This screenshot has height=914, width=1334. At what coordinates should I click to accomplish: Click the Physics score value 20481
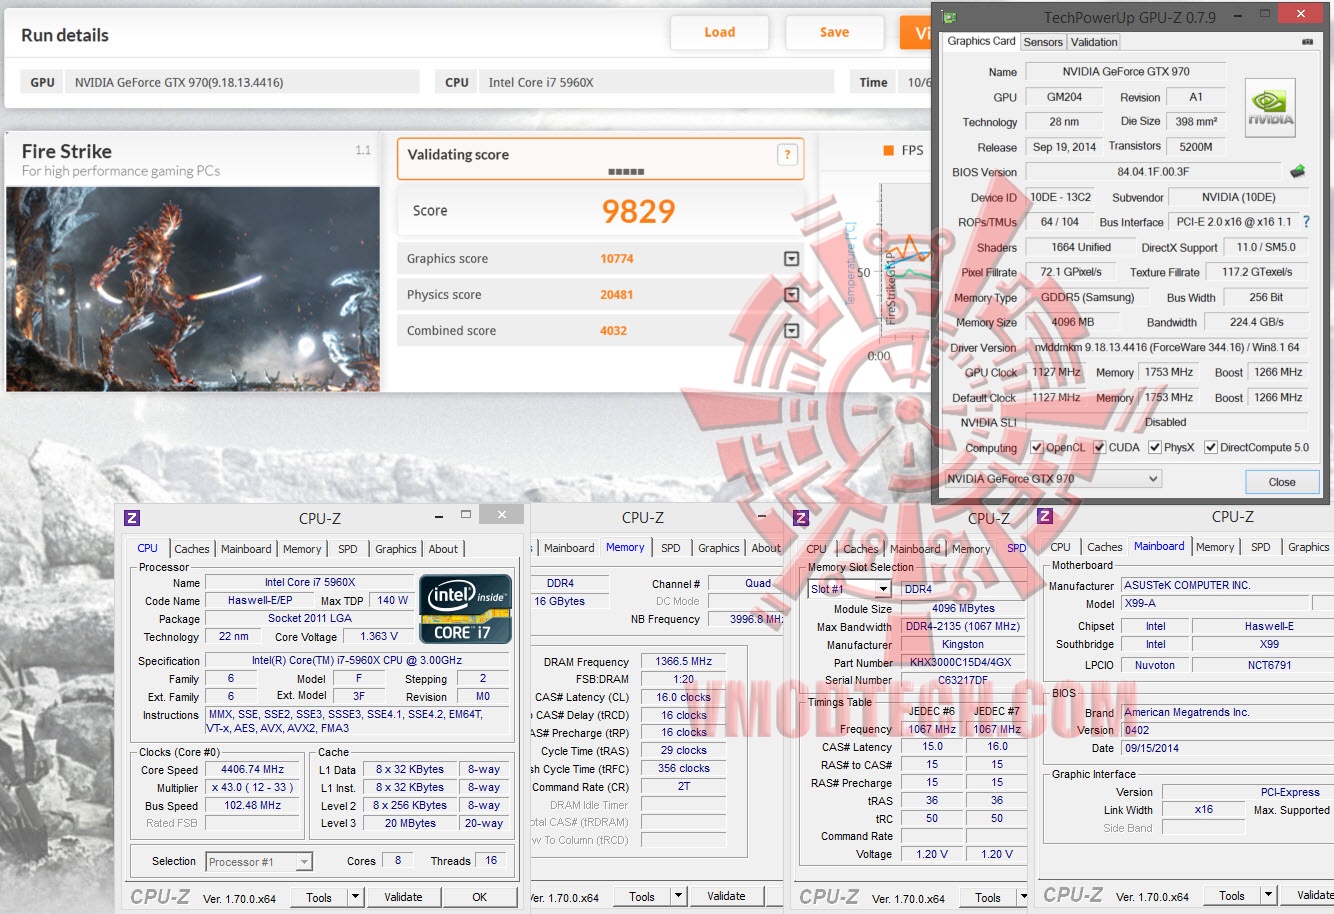(617, 295)
